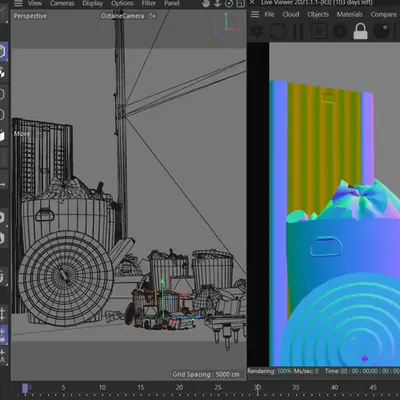Click the viewport pan hand icon
This screenshot has height=400, width=400.
206,4
